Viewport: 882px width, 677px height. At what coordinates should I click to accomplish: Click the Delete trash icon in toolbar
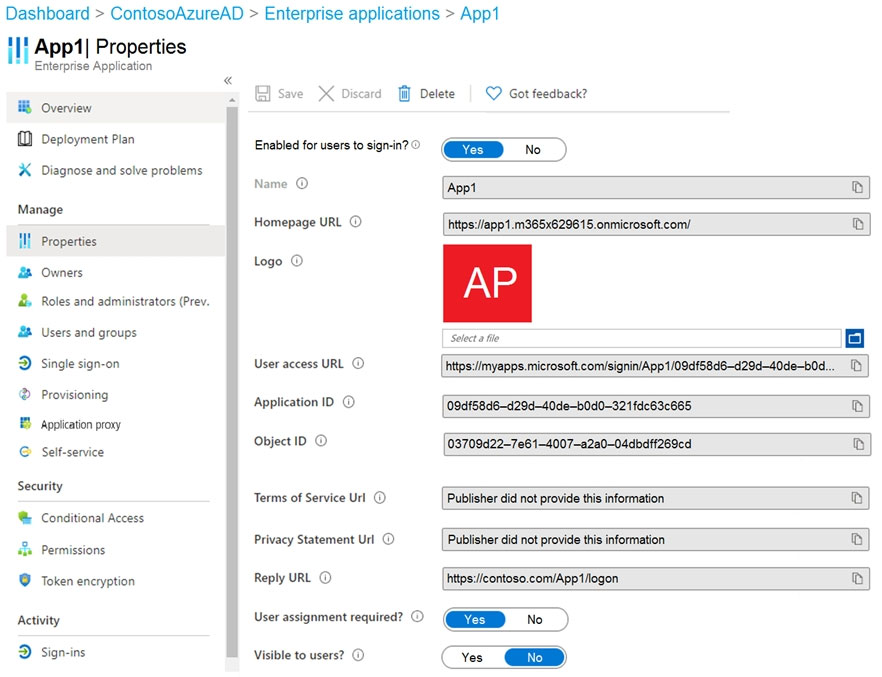[405, 94]
